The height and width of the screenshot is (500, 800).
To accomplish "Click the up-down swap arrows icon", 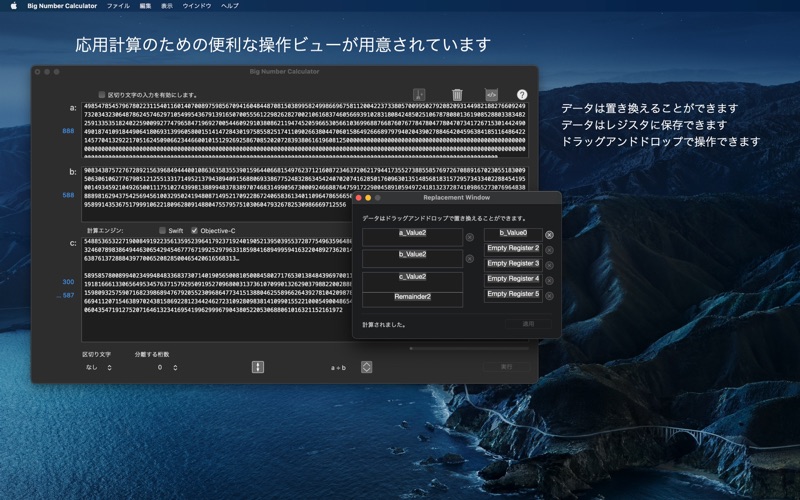I will 257,367.
